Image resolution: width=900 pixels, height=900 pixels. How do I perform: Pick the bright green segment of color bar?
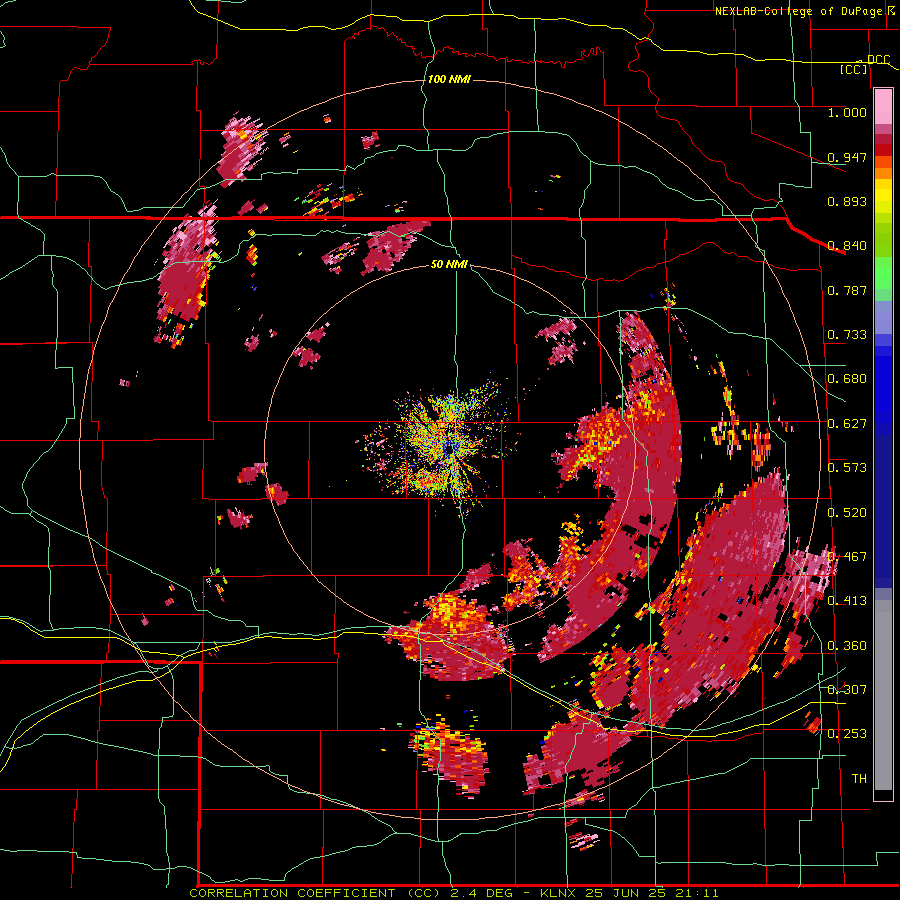coord(883,274)
